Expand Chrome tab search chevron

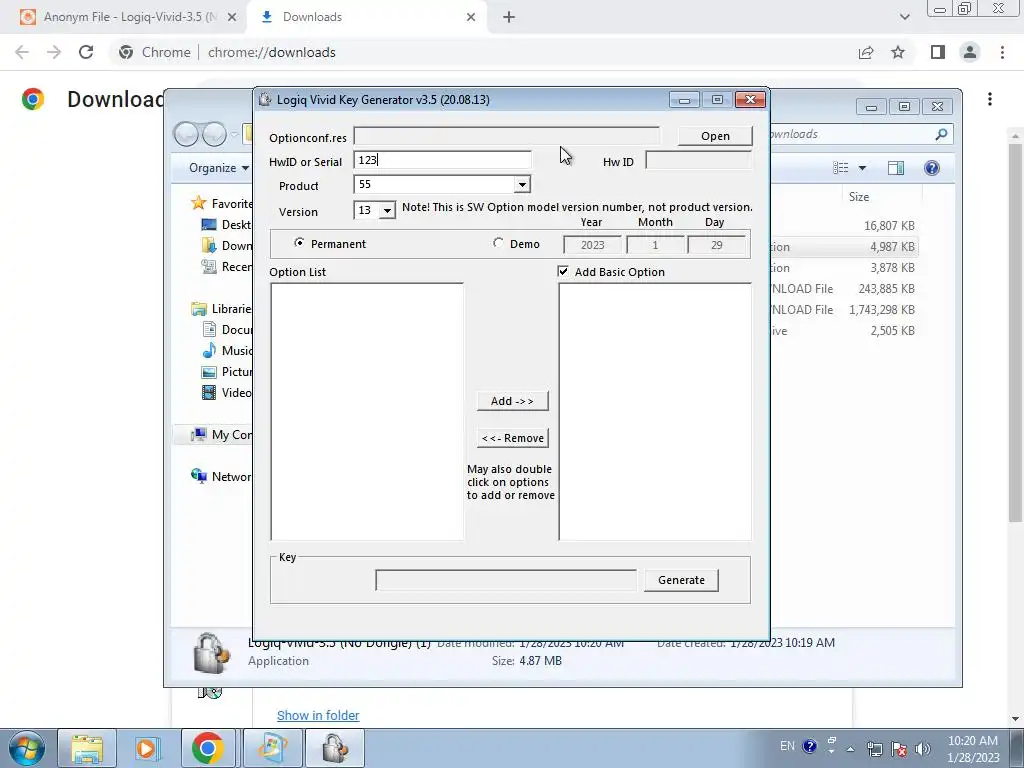tap(904, 17)
